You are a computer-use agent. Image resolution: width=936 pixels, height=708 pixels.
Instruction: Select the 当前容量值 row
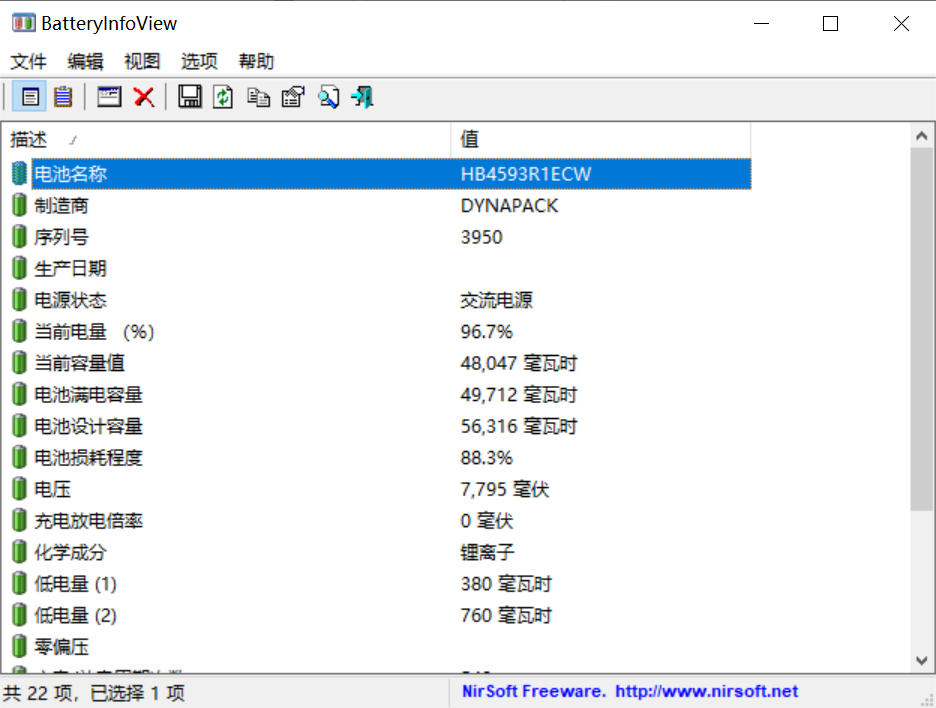381,363
